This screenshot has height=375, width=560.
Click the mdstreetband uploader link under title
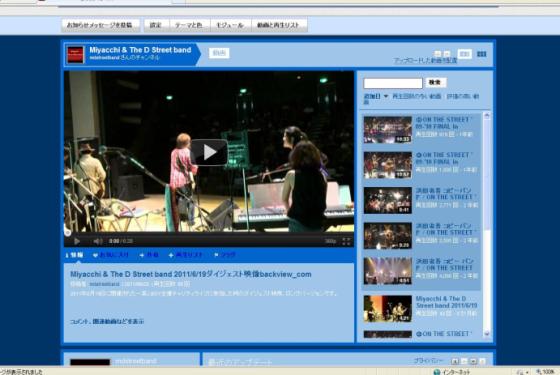[104, 284]
